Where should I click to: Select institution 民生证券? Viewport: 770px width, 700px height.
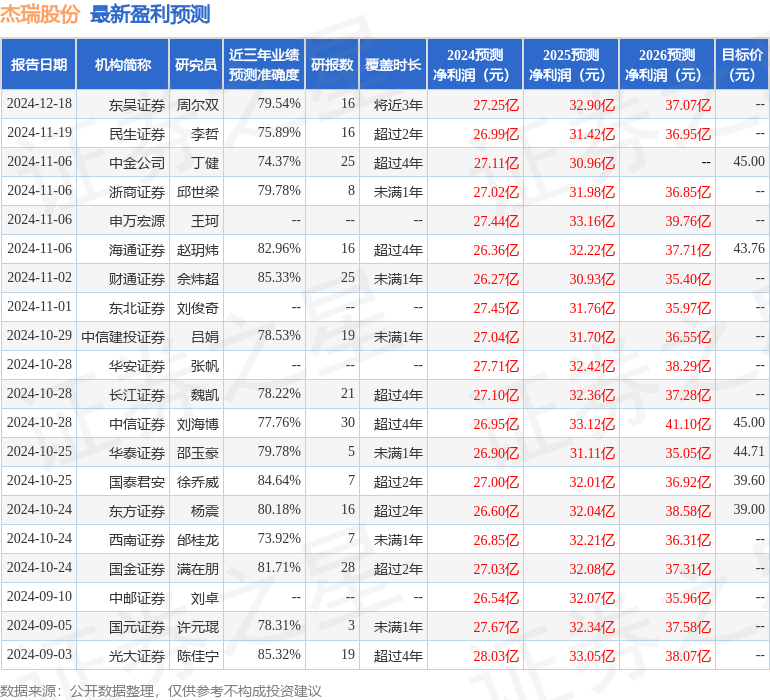137,134
